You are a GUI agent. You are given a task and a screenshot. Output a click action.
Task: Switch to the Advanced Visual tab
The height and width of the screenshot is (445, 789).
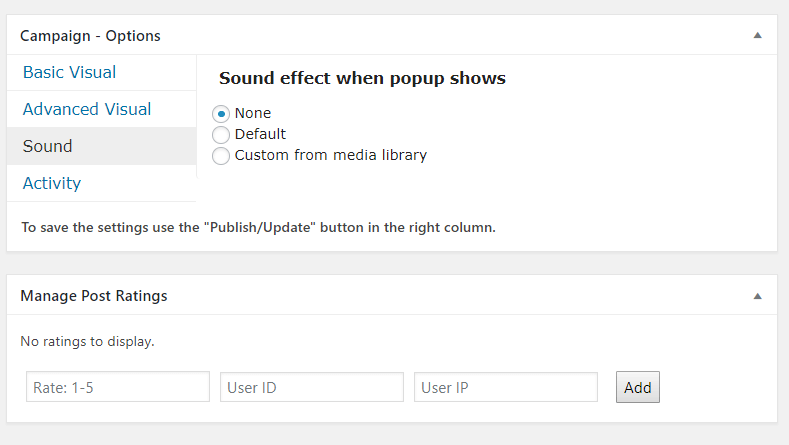(x=87, y=109)
